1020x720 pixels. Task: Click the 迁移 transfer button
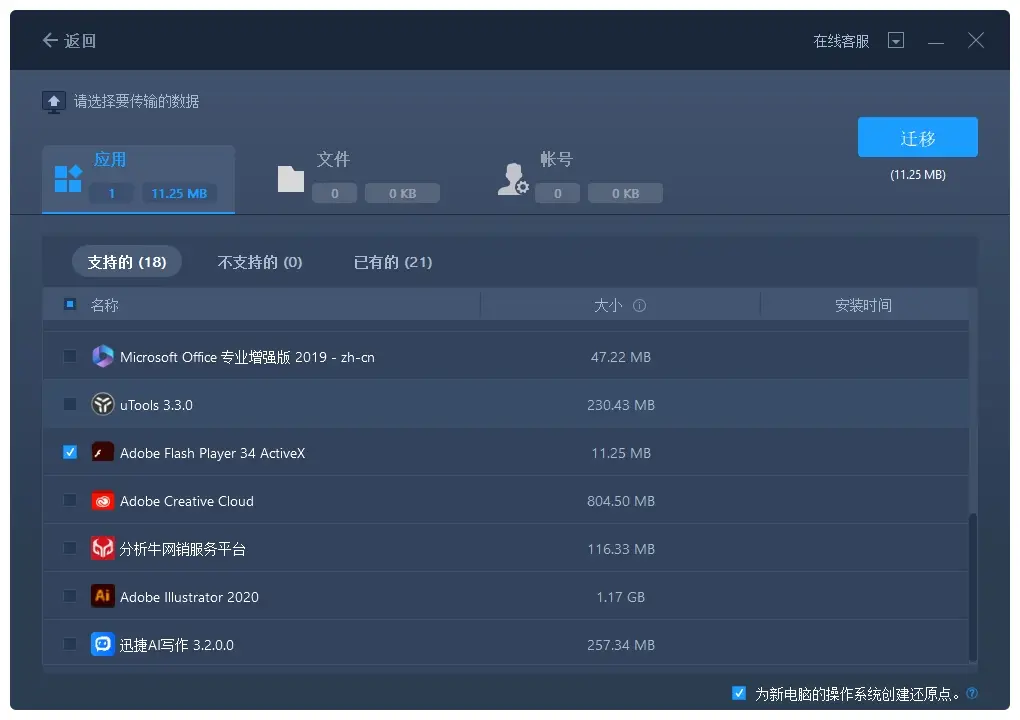[x=917, y=137]
